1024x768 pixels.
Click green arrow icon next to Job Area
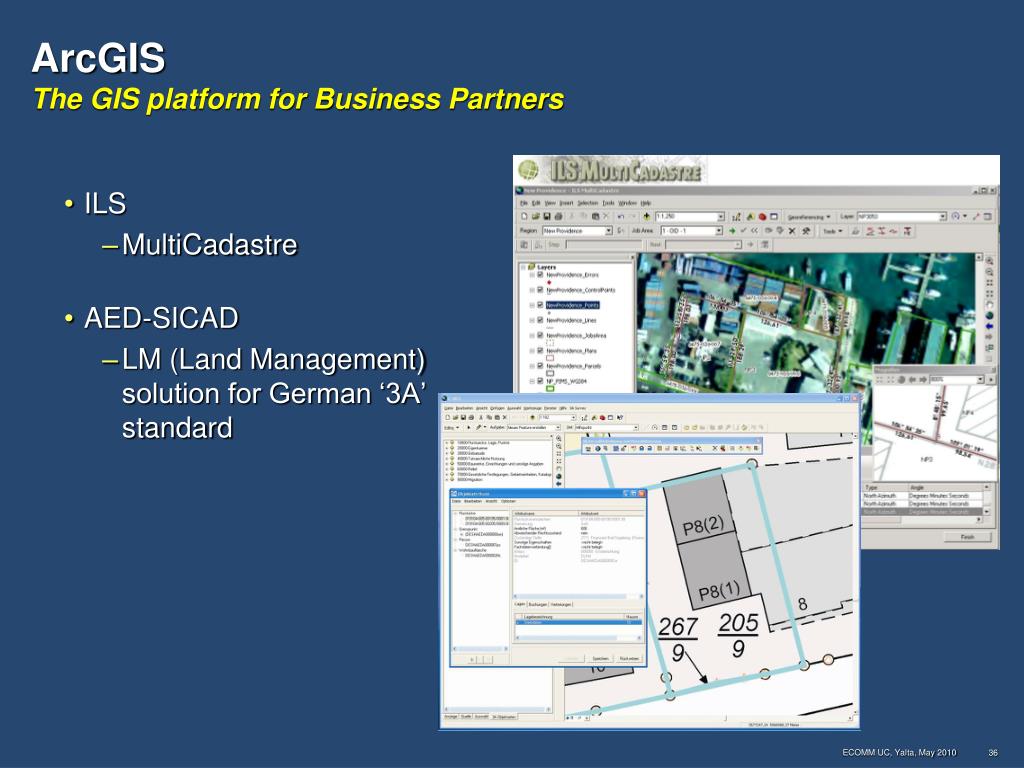point(732,231)
